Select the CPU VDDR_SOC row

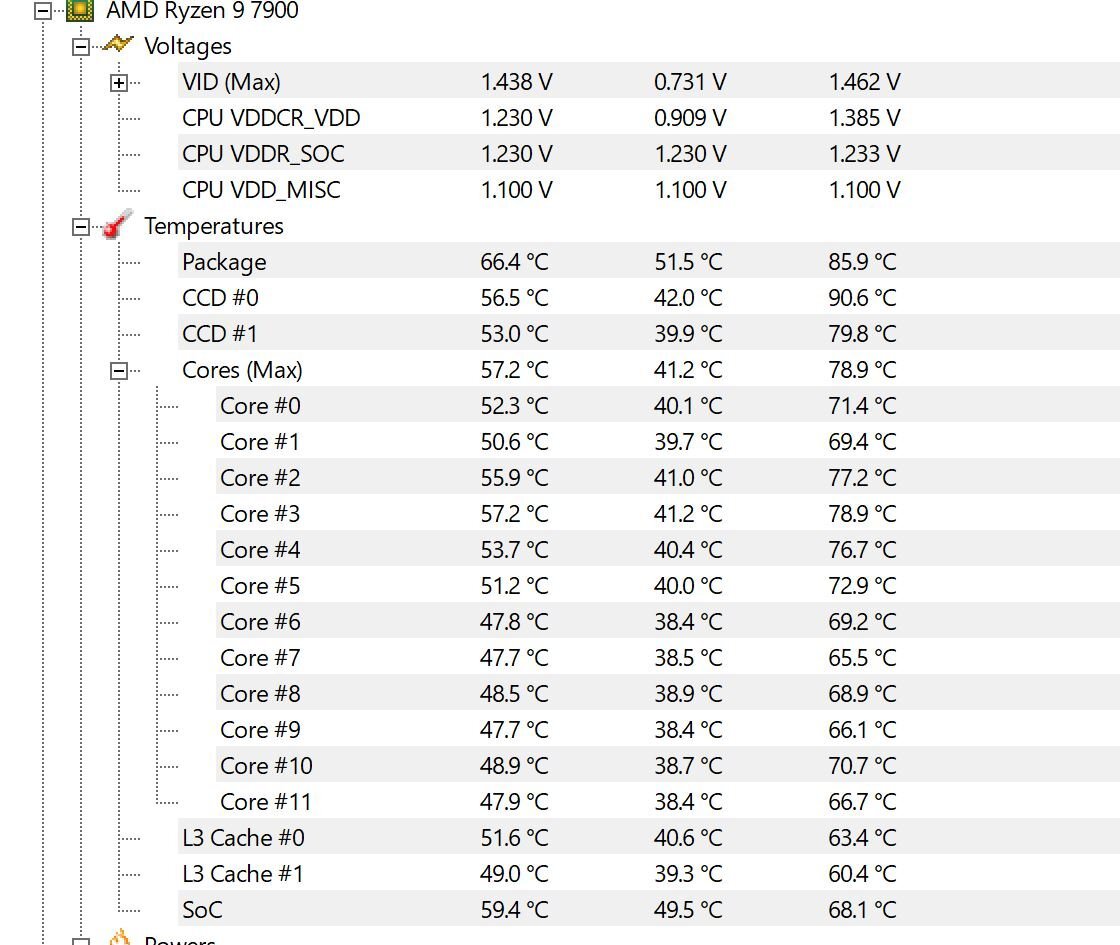tap(649, 154)
